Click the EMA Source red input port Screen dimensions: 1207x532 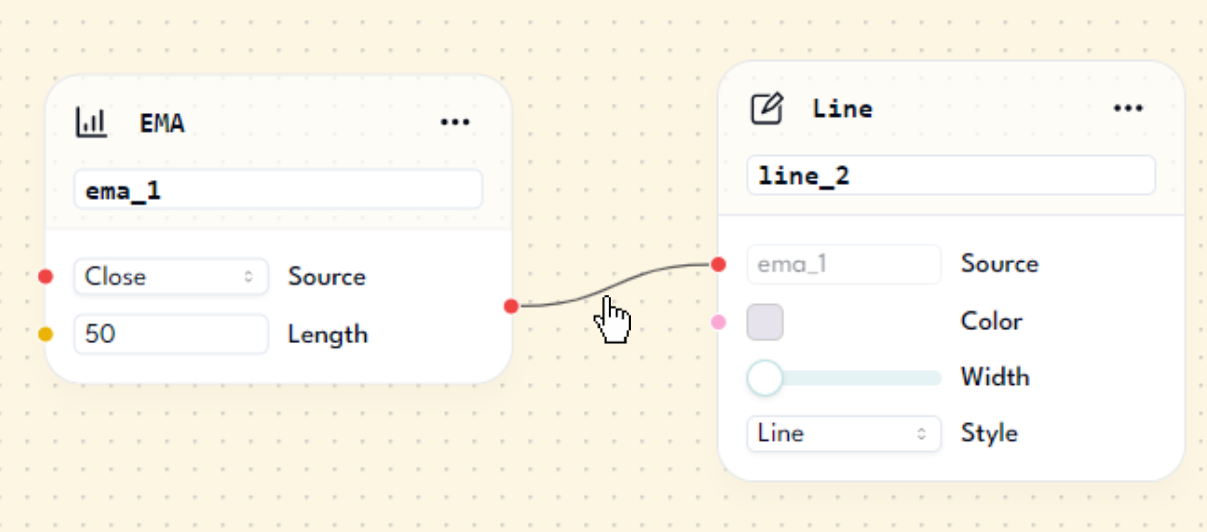pyautogui.click(x=45, y=277)
